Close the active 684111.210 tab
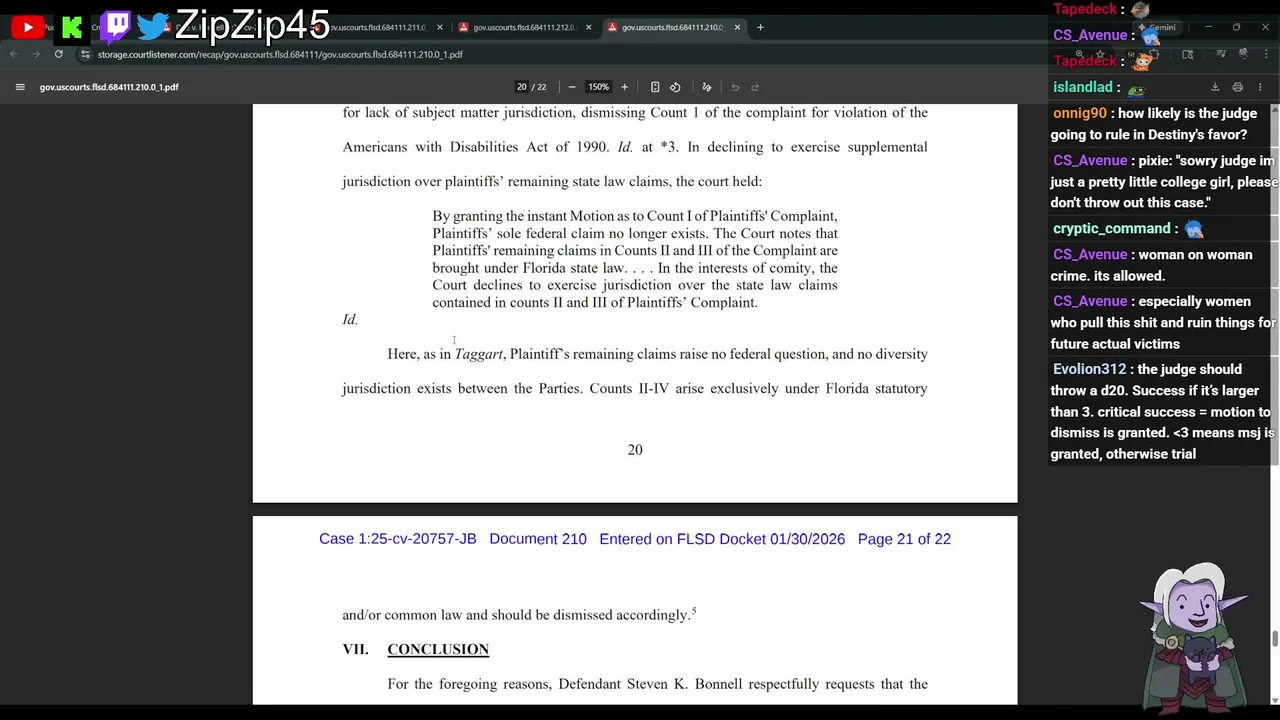1280x720 pixels. pos(737,27)
